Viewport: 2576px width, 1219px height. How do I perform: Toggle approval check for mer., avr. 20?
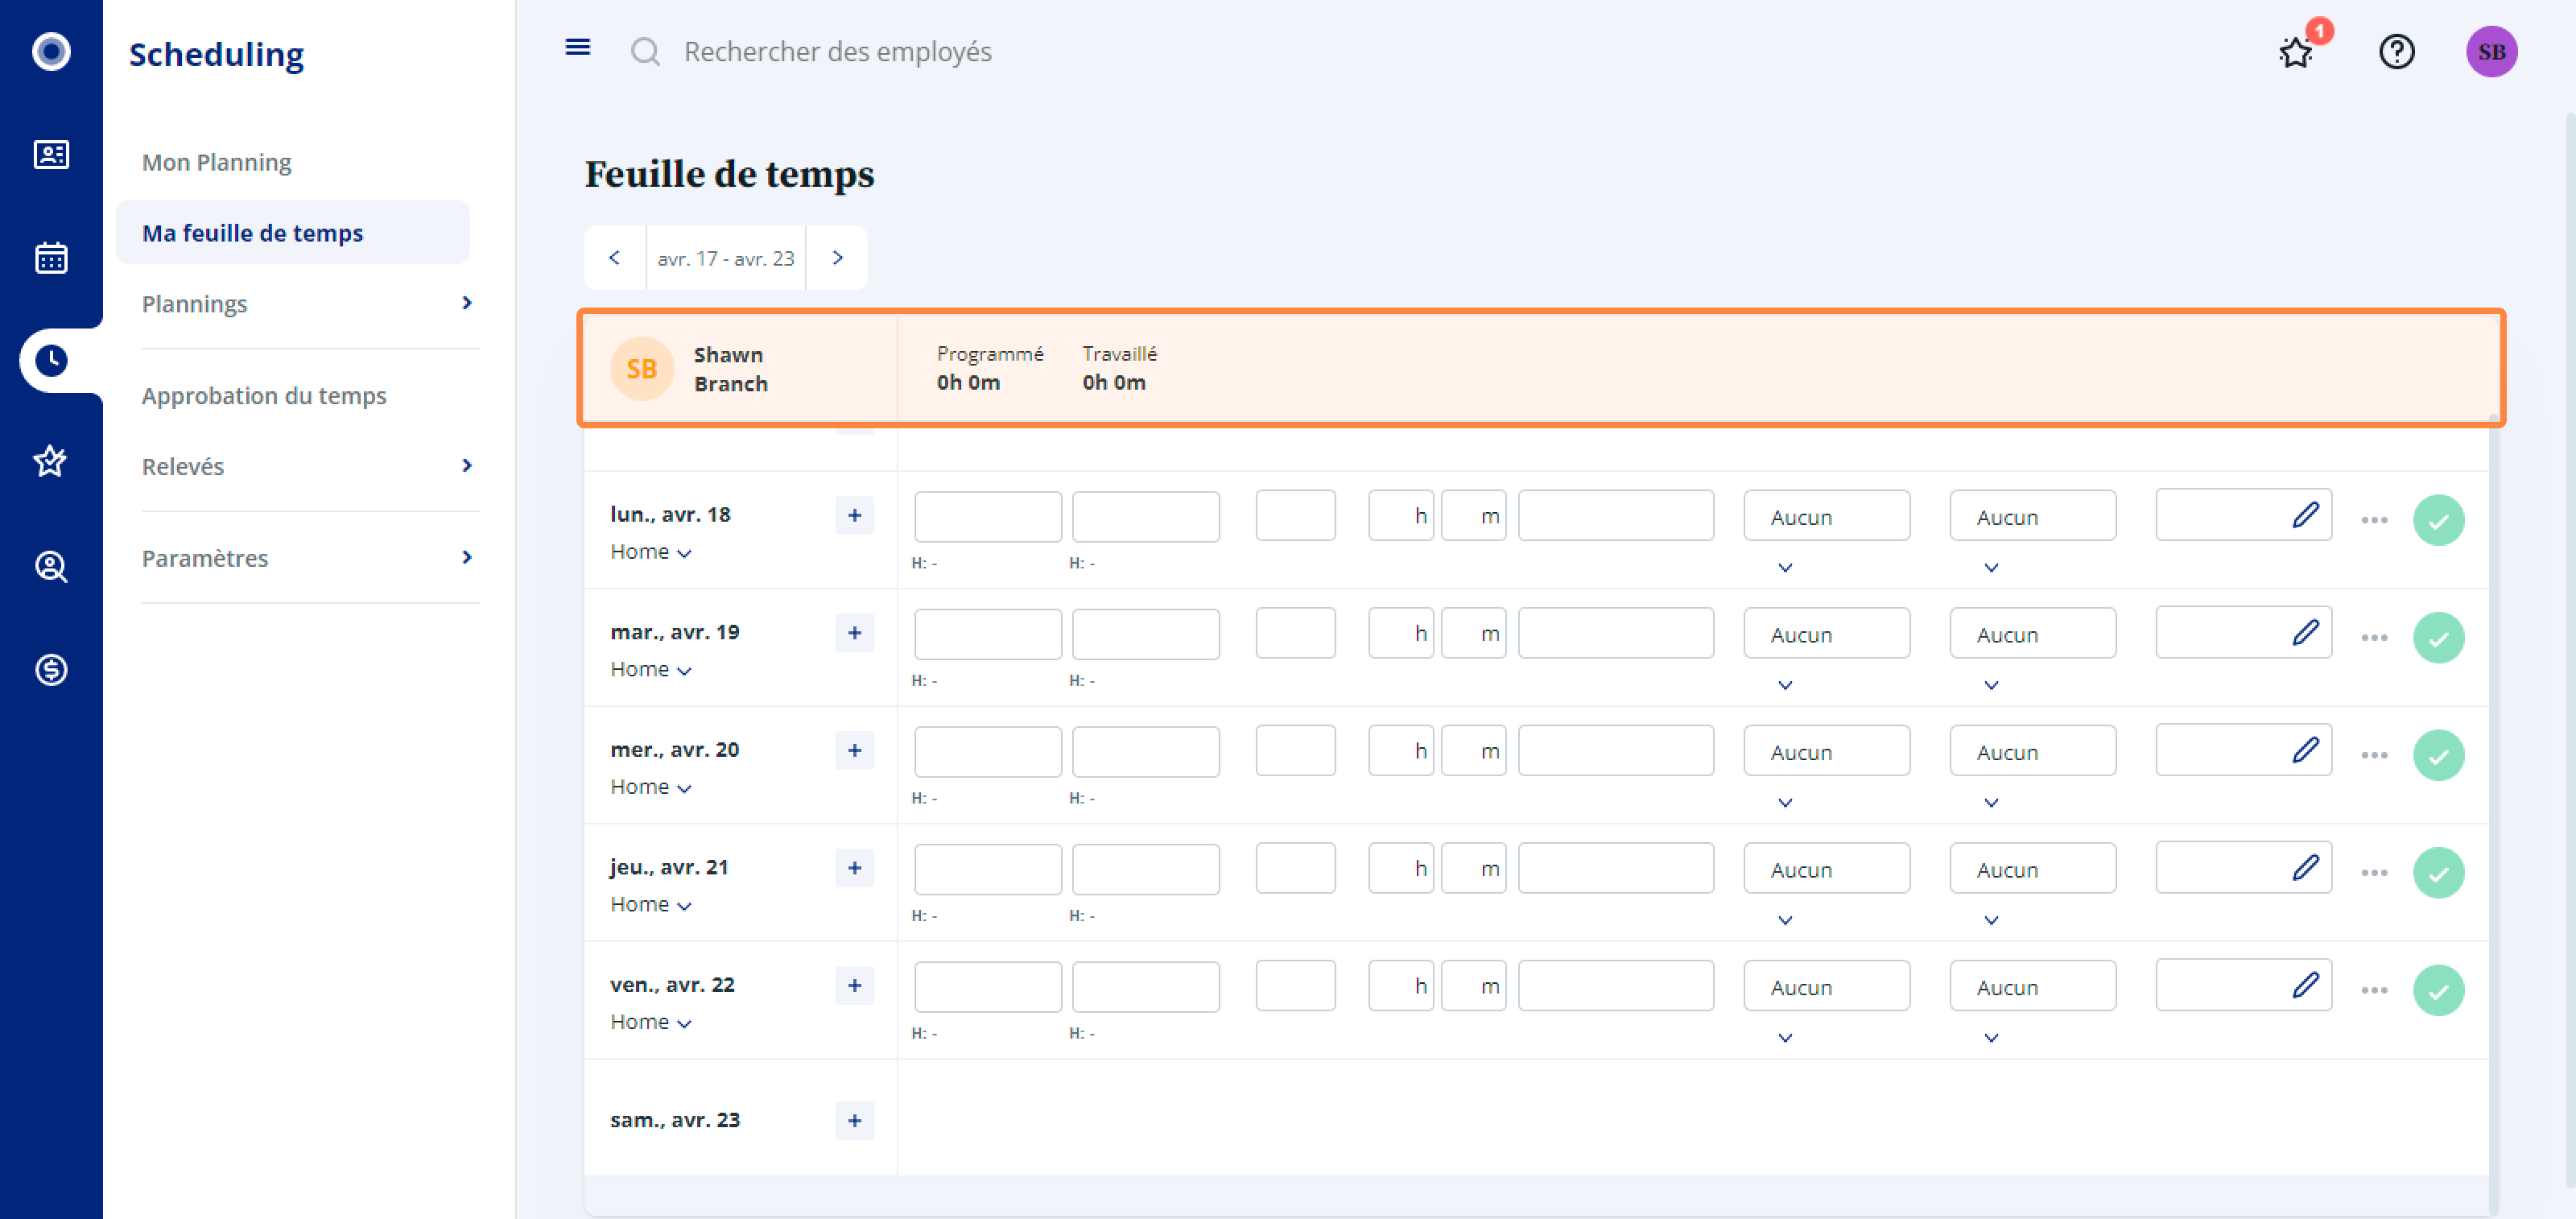[x=2438, y=755]
